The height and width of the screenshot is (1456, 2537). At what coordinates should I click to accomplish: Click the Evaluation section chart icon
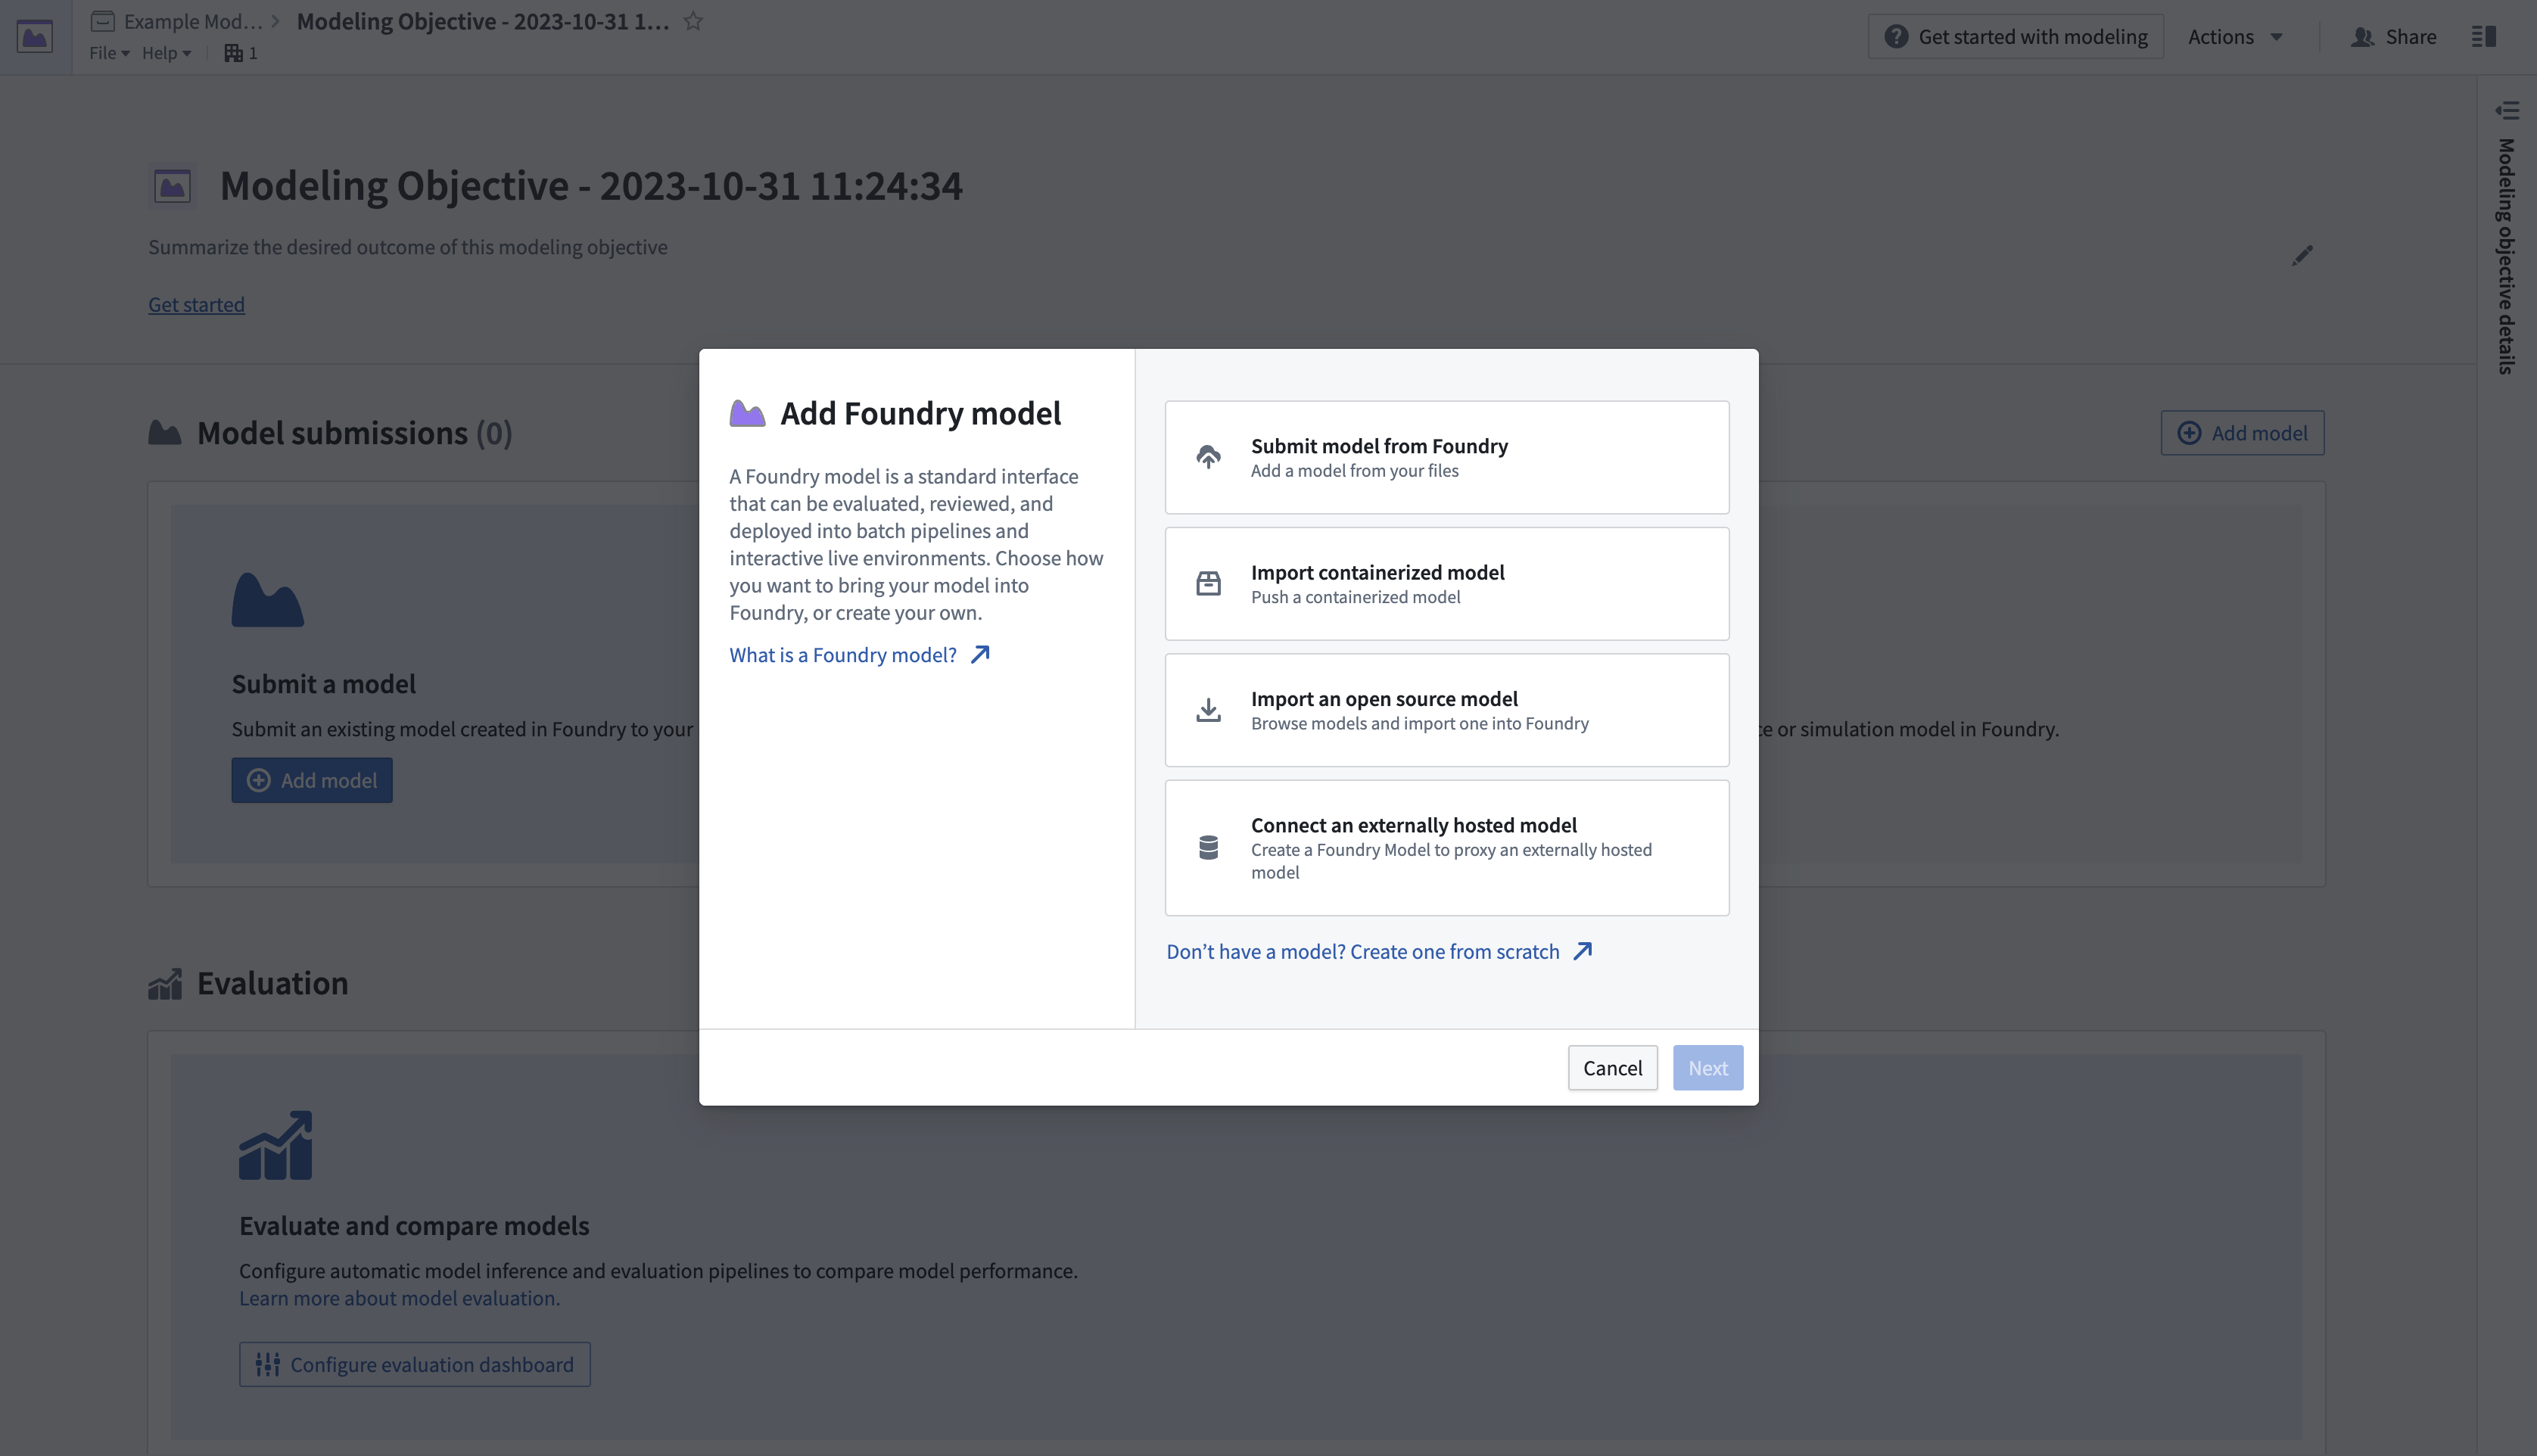pos(165,984)
